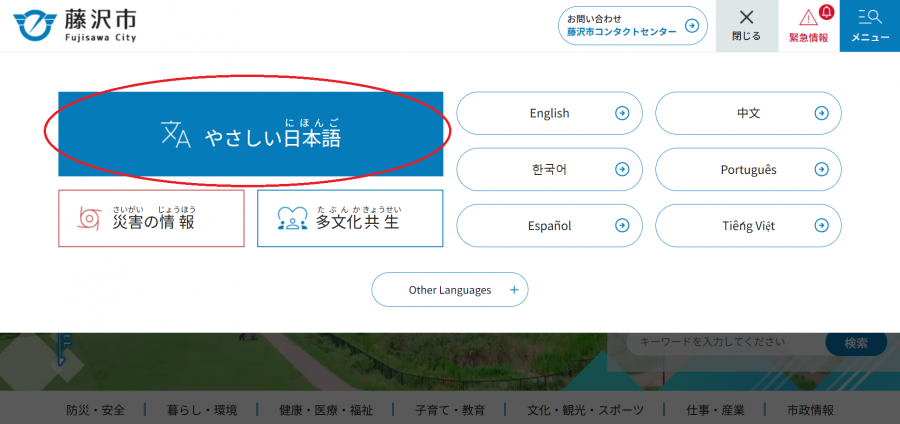Click the typhoon icon in 災害の情報
Screen dimensions: 900x424
[89, 219]
